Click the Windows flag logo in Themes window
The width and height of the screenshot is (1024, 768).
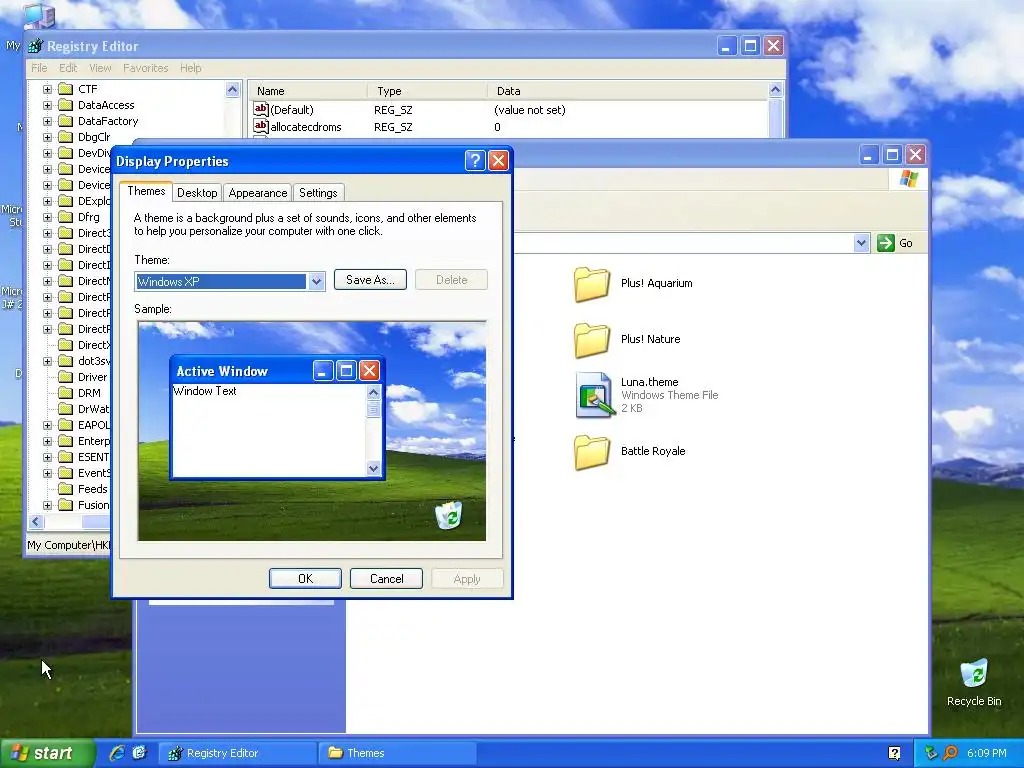coord(908,179)
